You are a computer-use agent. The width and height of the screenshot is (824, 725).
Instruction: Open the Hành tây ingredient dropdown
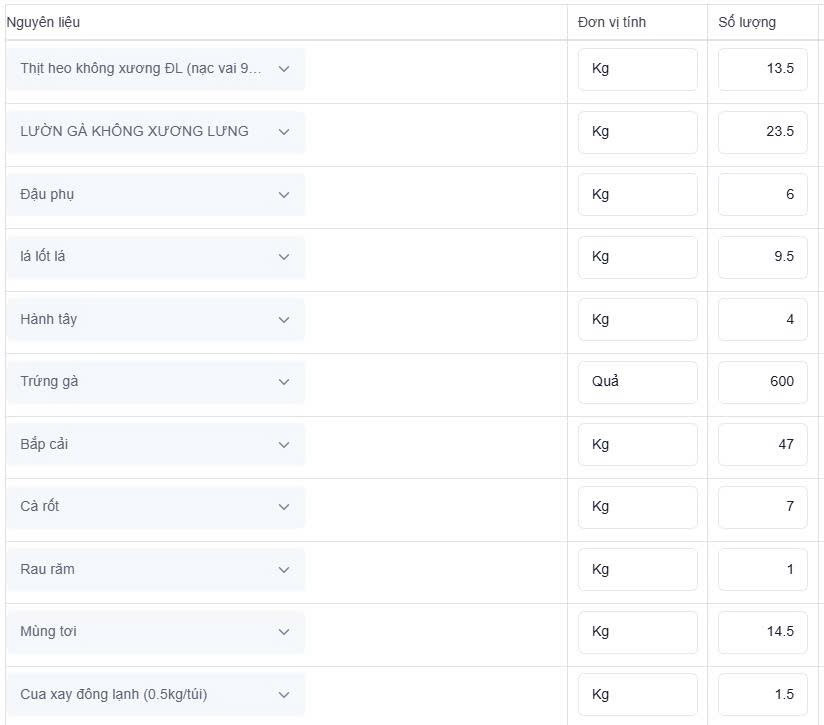tap(156, 319)
